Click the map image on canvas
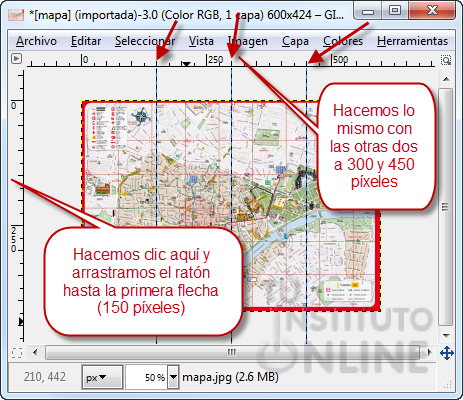This screenshot has height=400, width=463. (231, 206)
